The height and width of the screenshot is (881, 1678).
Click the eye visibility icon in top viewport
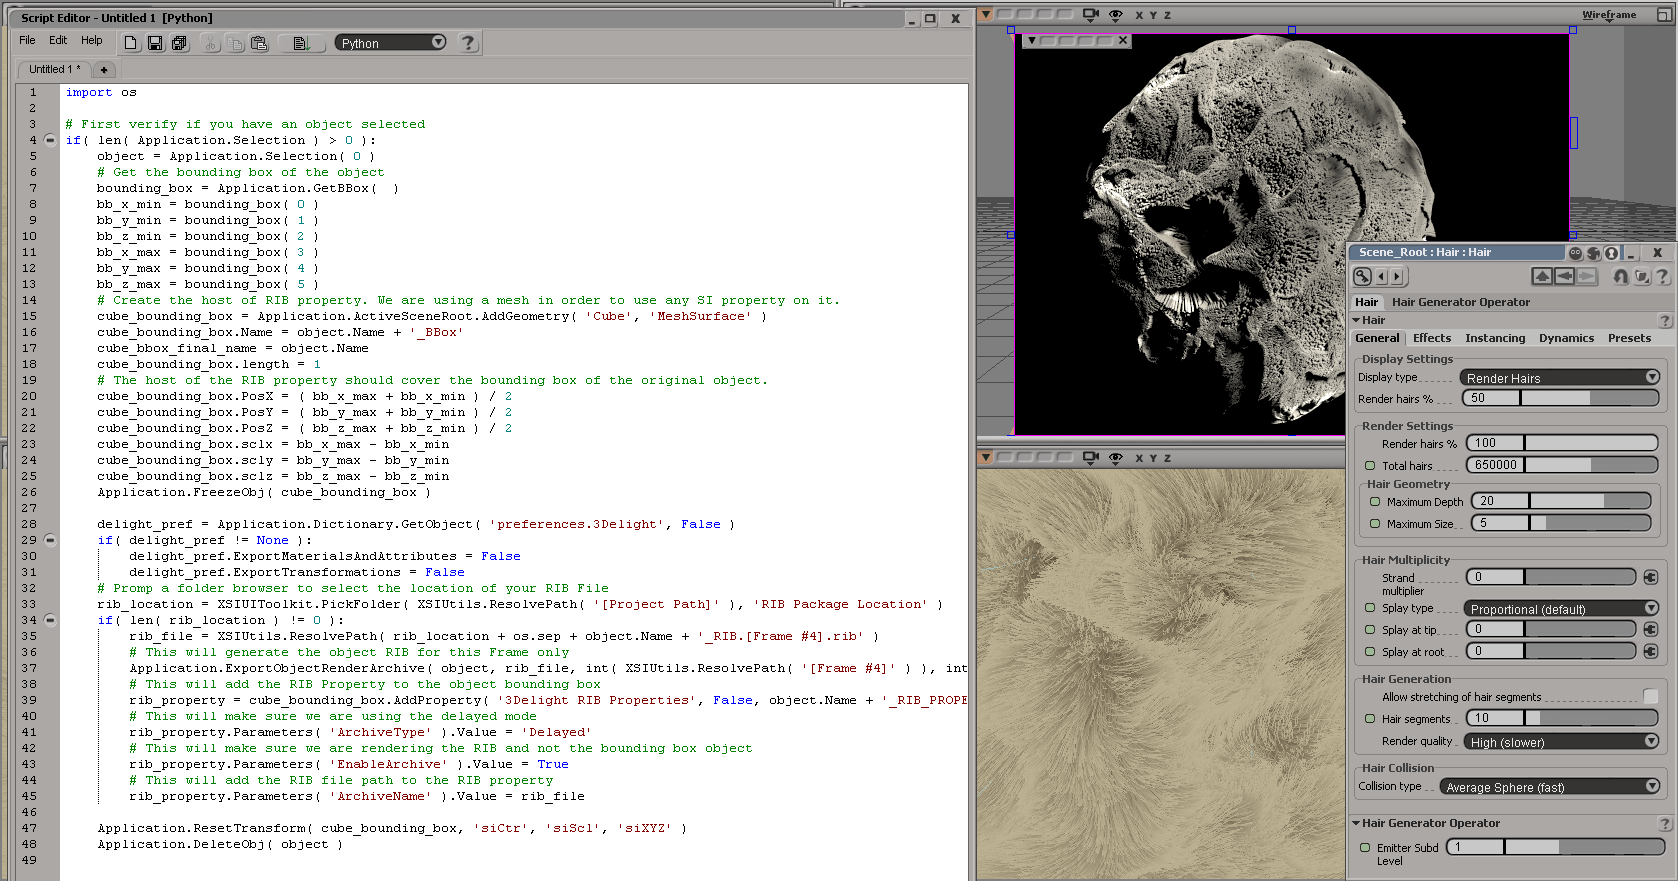pos(1115,15)
